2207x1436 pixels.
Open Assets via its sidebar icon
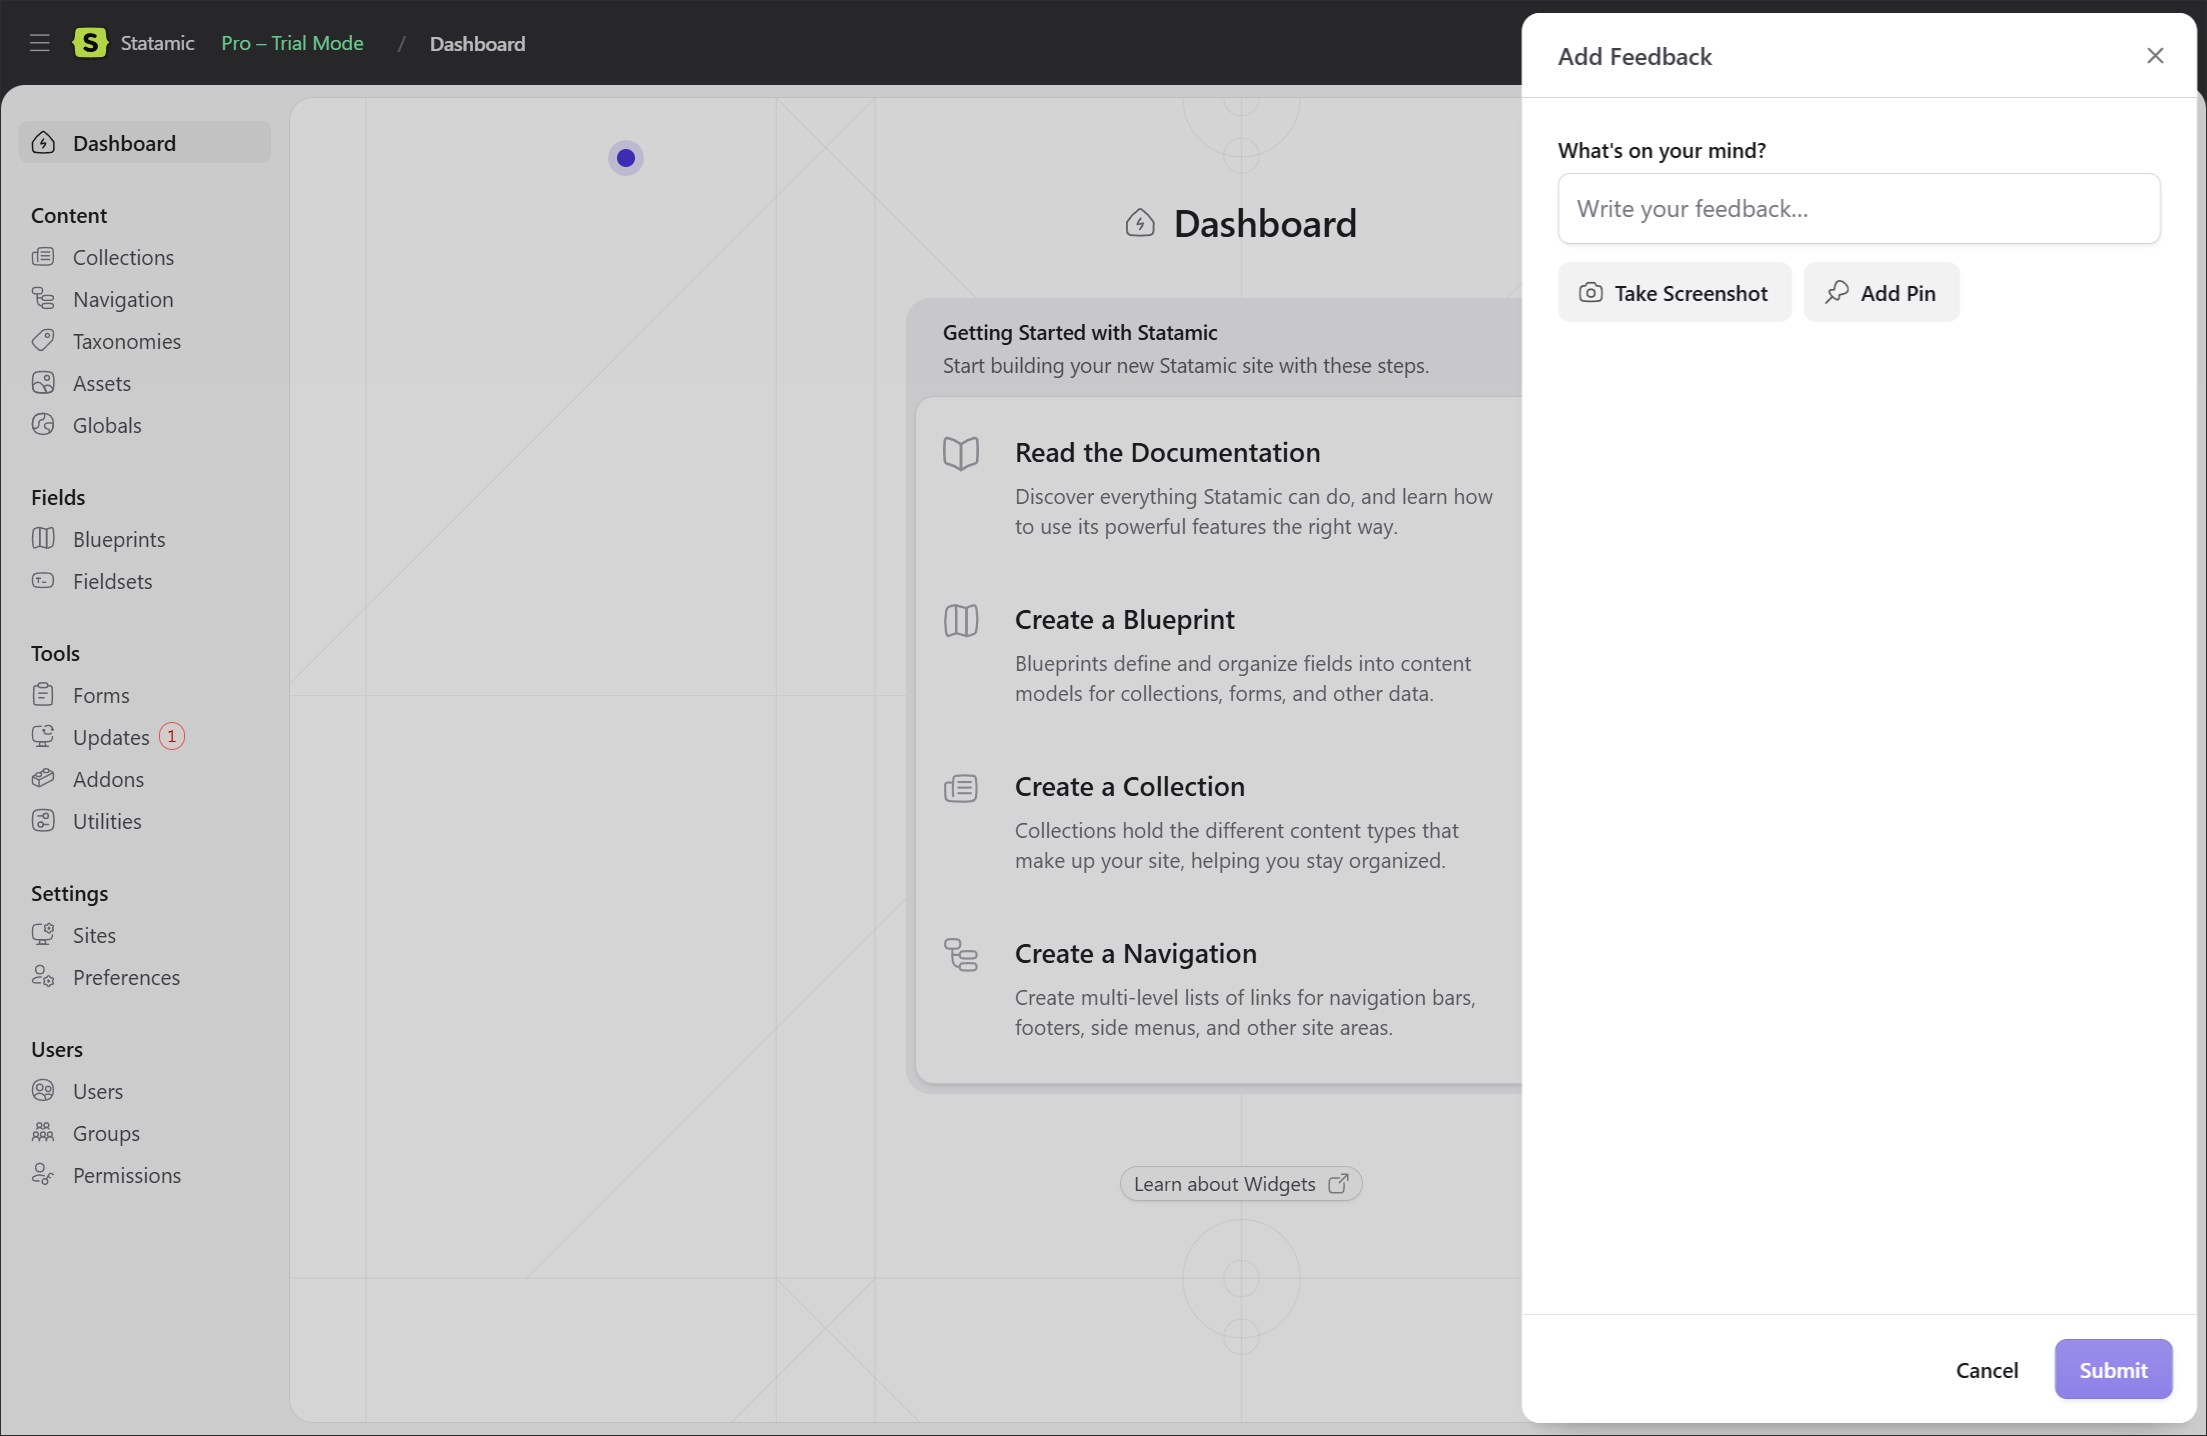[x=43, y=383]
